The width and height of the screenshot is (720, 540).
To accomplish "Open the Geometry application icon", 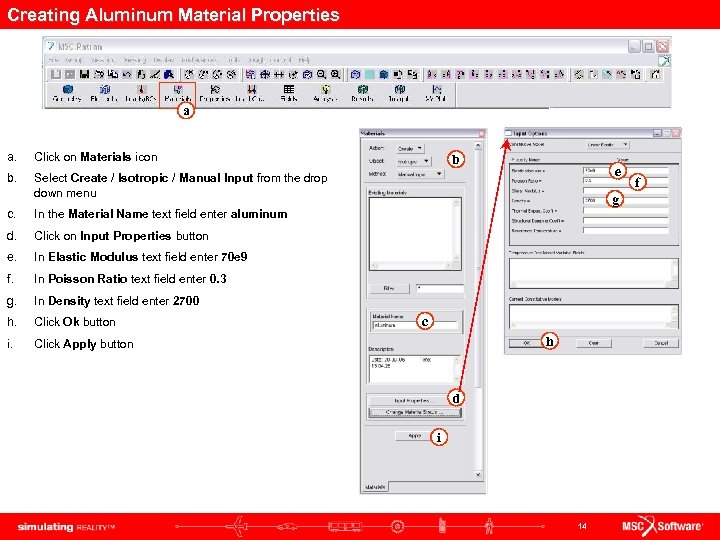I will [x=67, y=93].
